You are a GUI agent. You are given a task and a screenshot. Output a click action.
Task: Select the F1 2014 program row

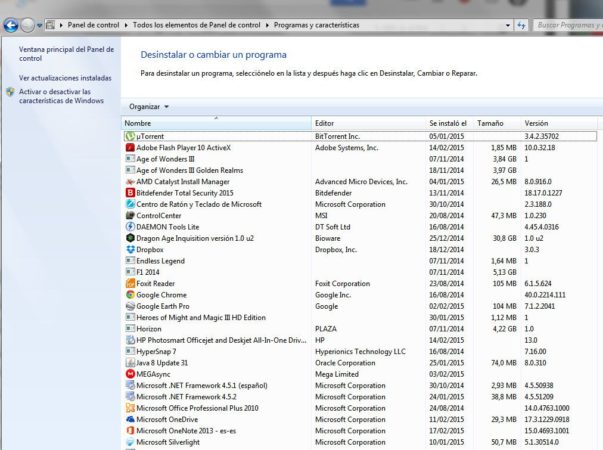point(360,272)
